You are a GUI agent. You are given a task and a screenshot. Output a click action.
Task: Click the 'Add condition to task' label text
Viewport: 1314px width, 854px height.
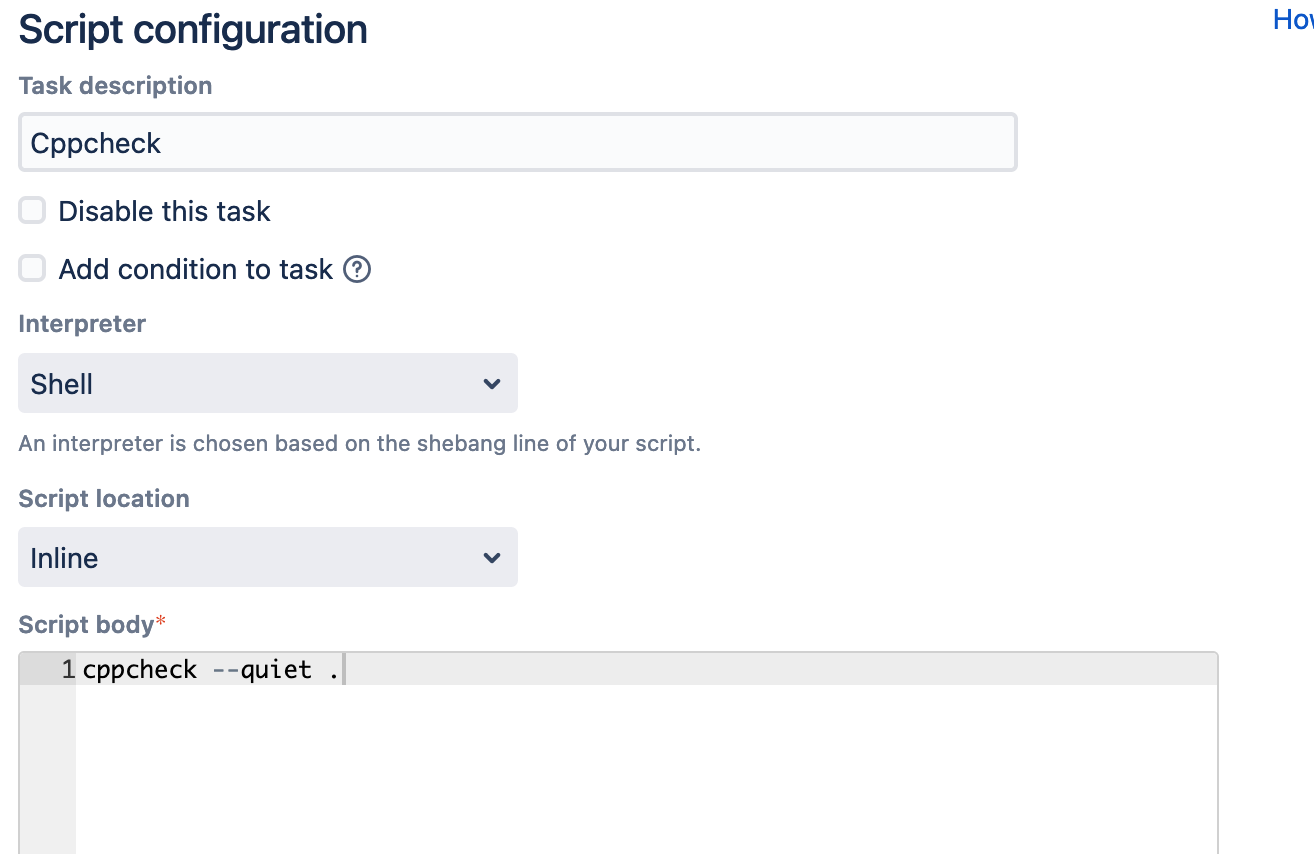[x=196, y=270]
